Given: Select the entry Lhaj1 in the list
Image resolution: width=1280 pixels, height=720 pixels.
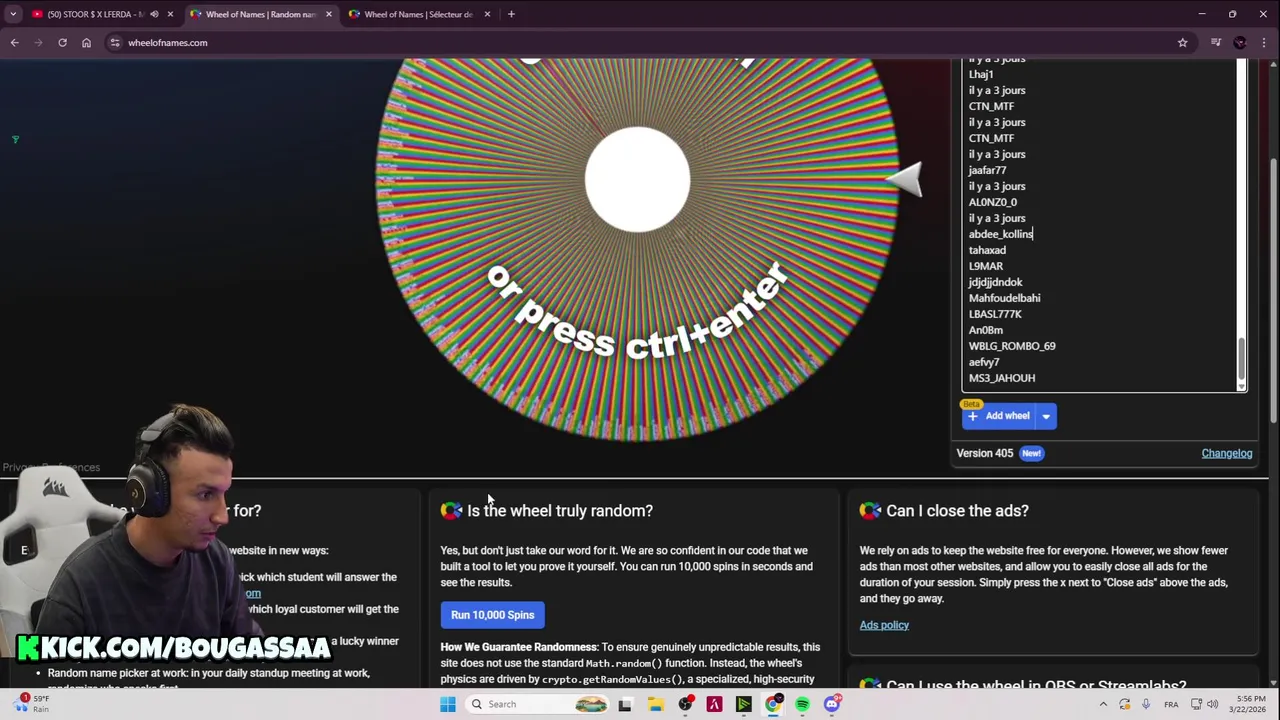Looking at the screenshot, I should pos(981,74).
